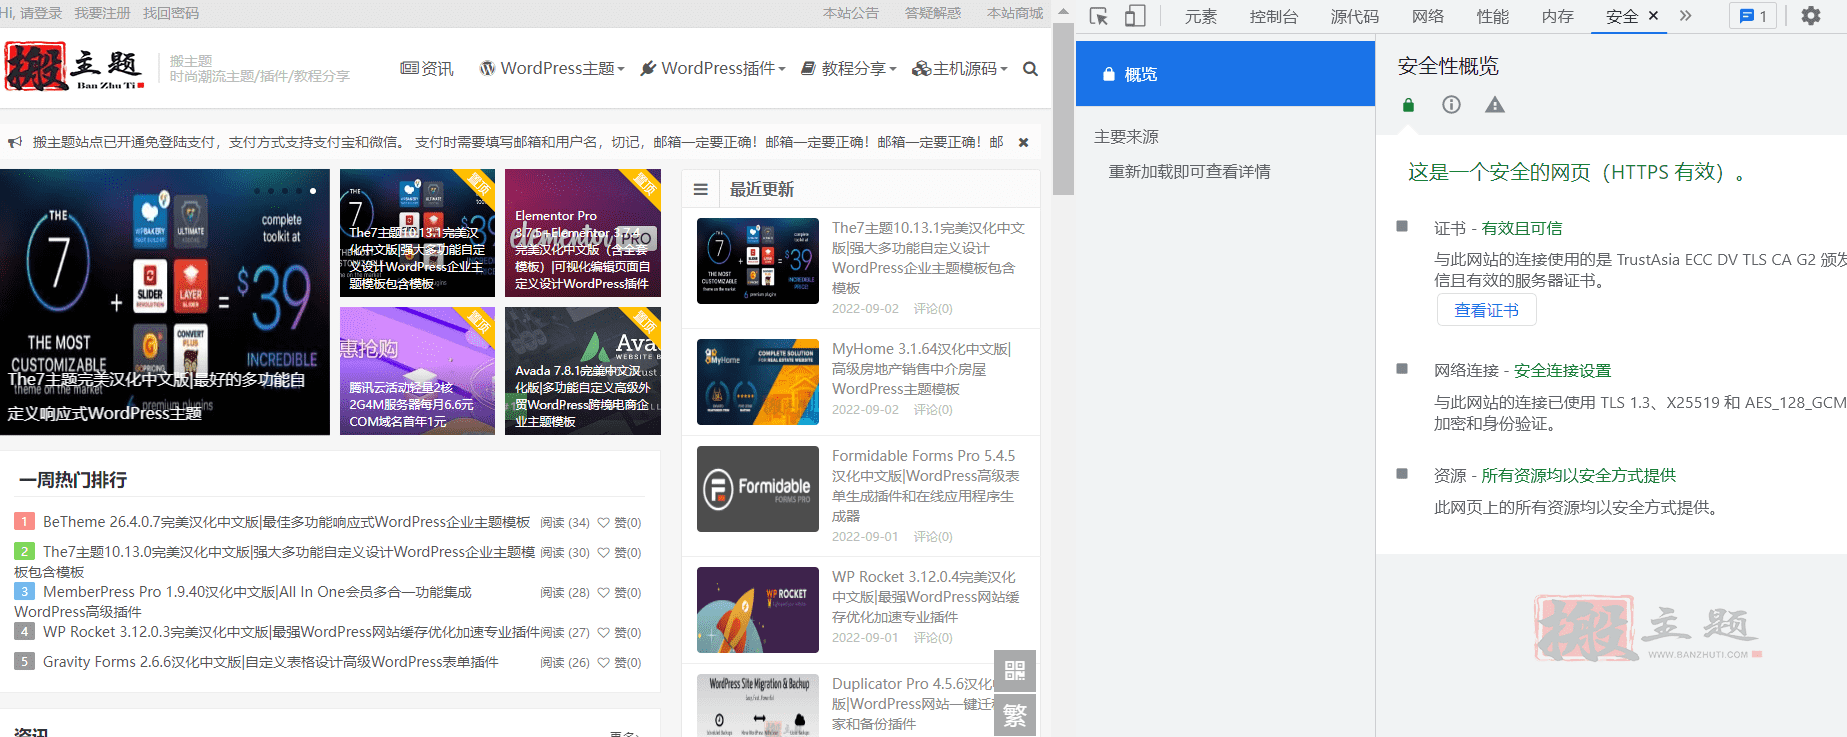Click the 找回密码 recover password link
1847x737 pixels.
click(171, 13)
